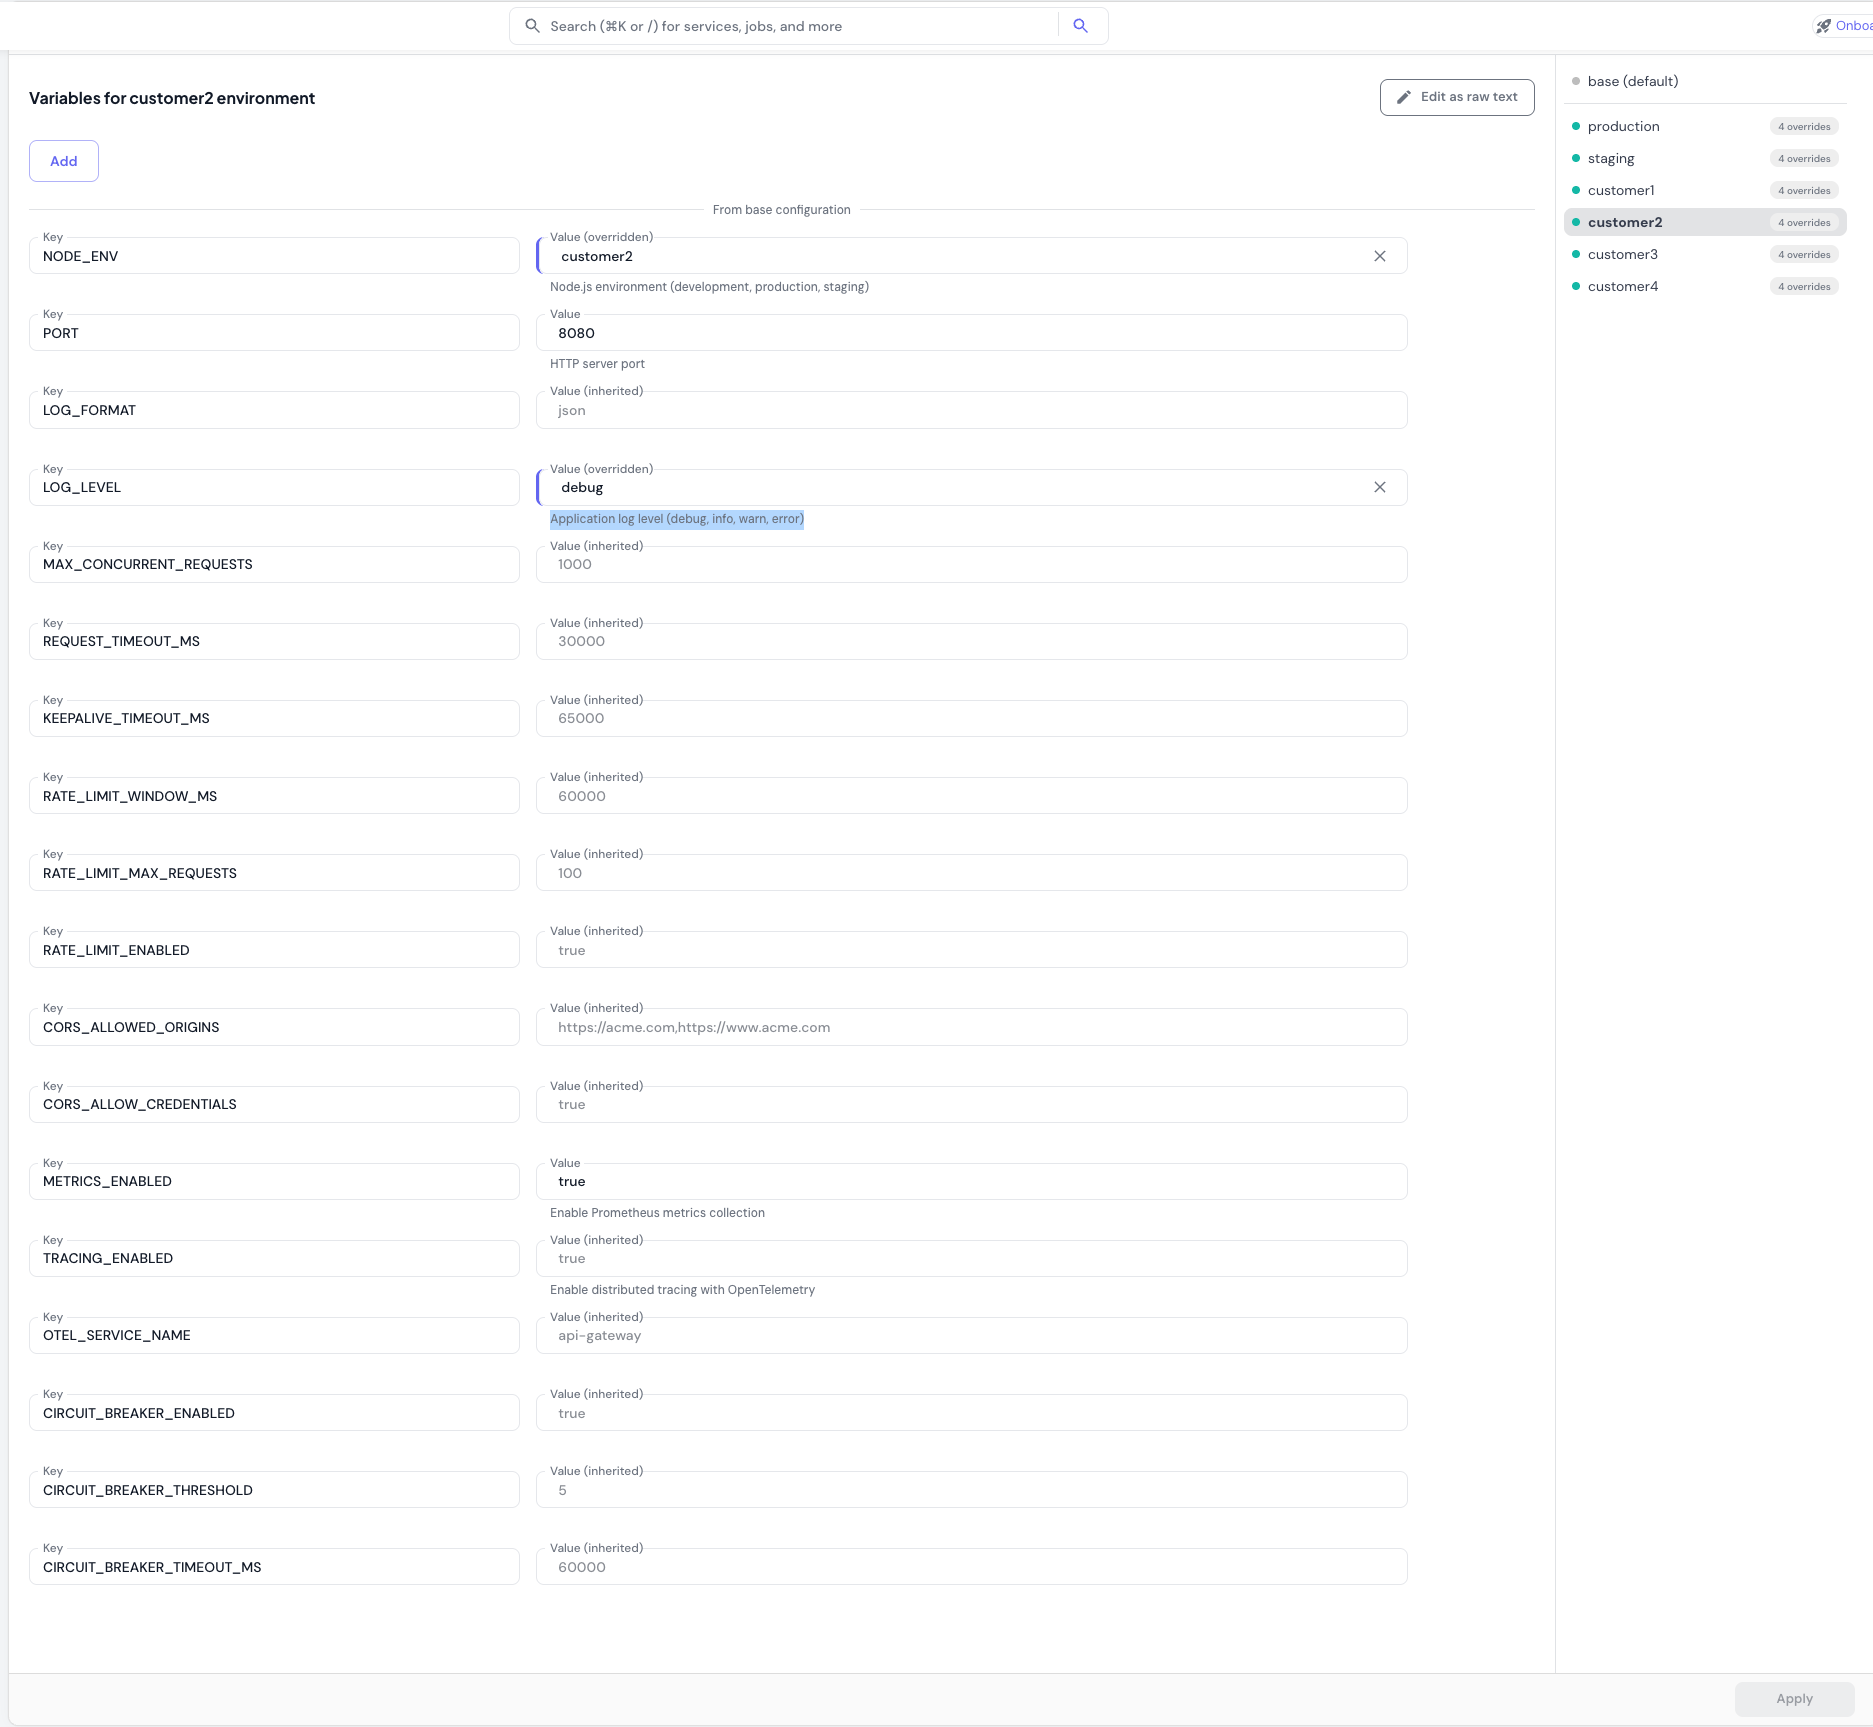The height and width of the screenshot is (1727, 1873).
Task: Clear the LOG_LEVEL override using its X icon
Action: coord(1380,487)
